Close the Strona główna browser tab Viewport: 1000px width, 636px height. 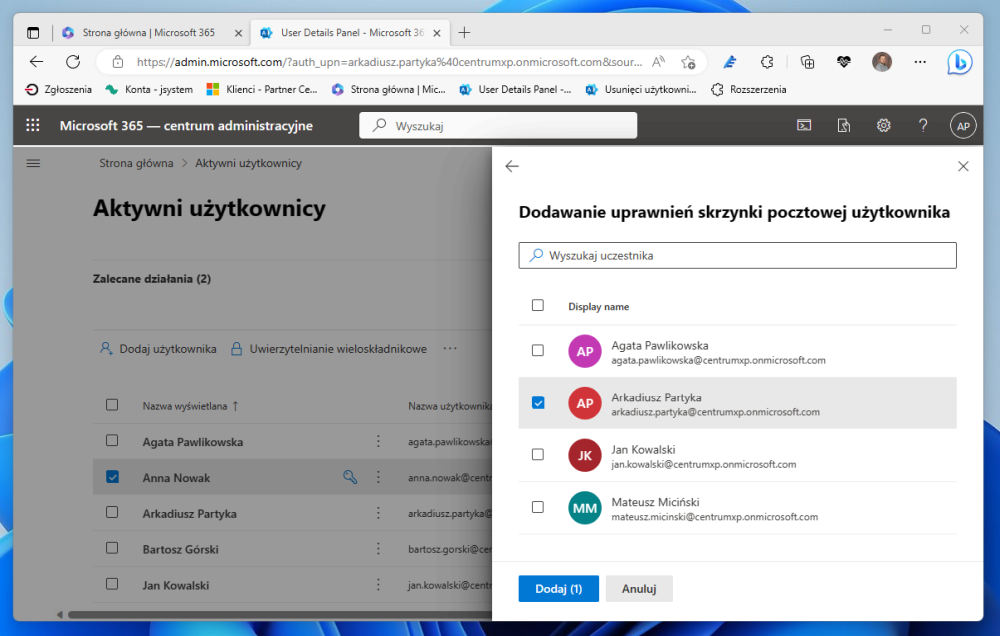pos(239,33)
